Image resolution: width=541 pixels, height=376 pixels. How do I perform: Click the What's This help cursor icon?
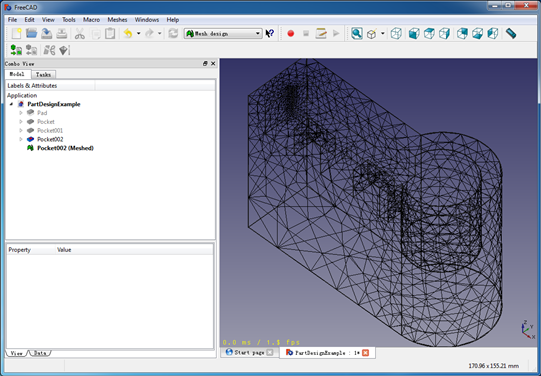tap(270, 33)
